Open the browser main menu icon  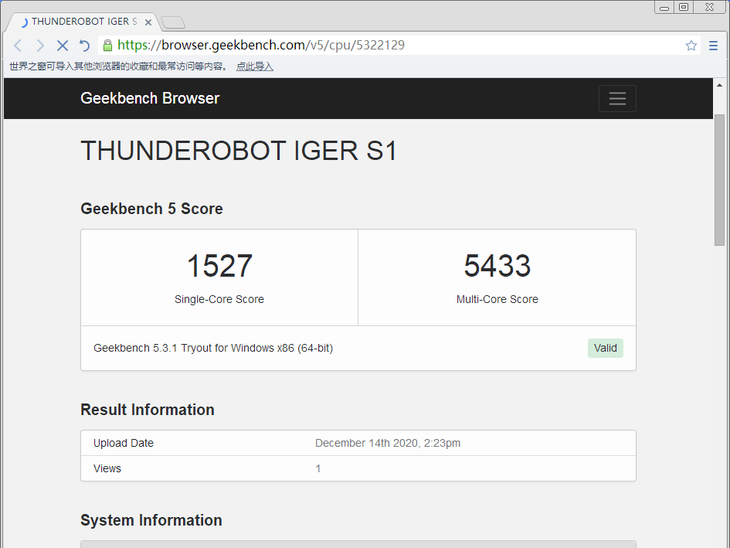click(713, 45)
